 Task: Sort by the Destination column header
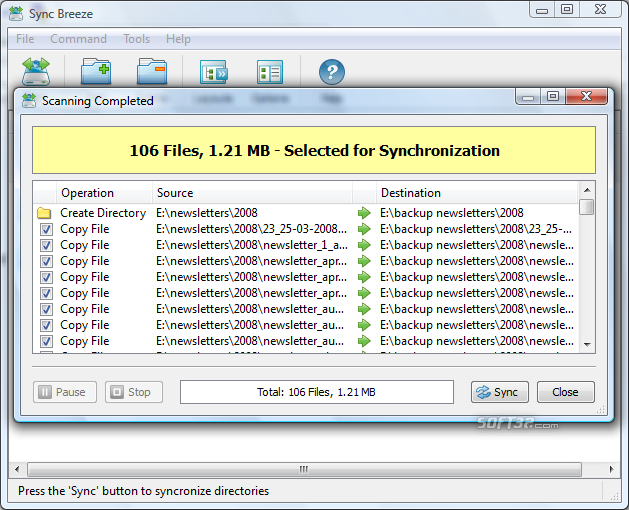tap(477, 193)
